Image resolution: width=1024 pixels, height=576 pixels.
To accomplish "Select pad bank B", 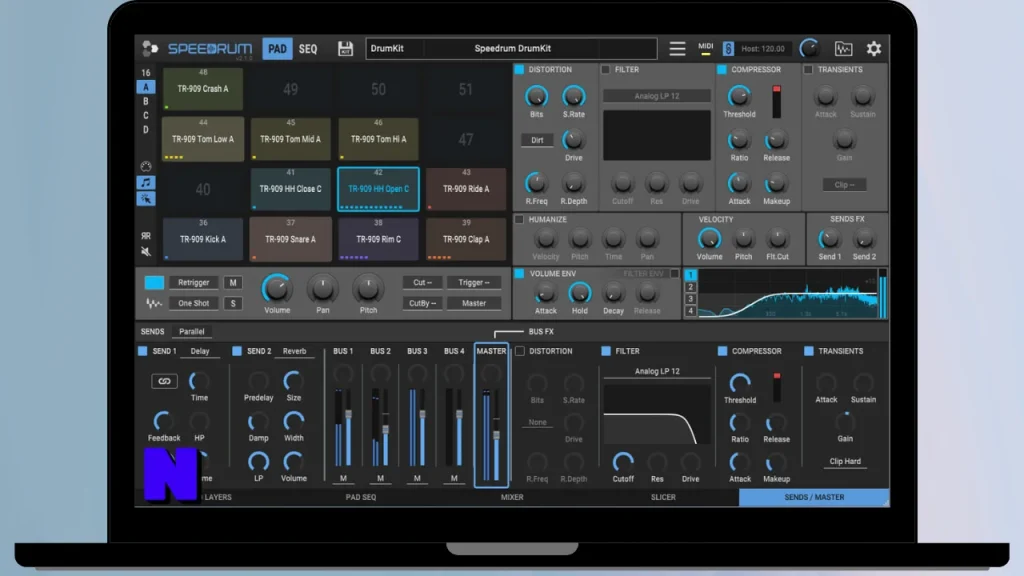I will (x=146, y=101).
